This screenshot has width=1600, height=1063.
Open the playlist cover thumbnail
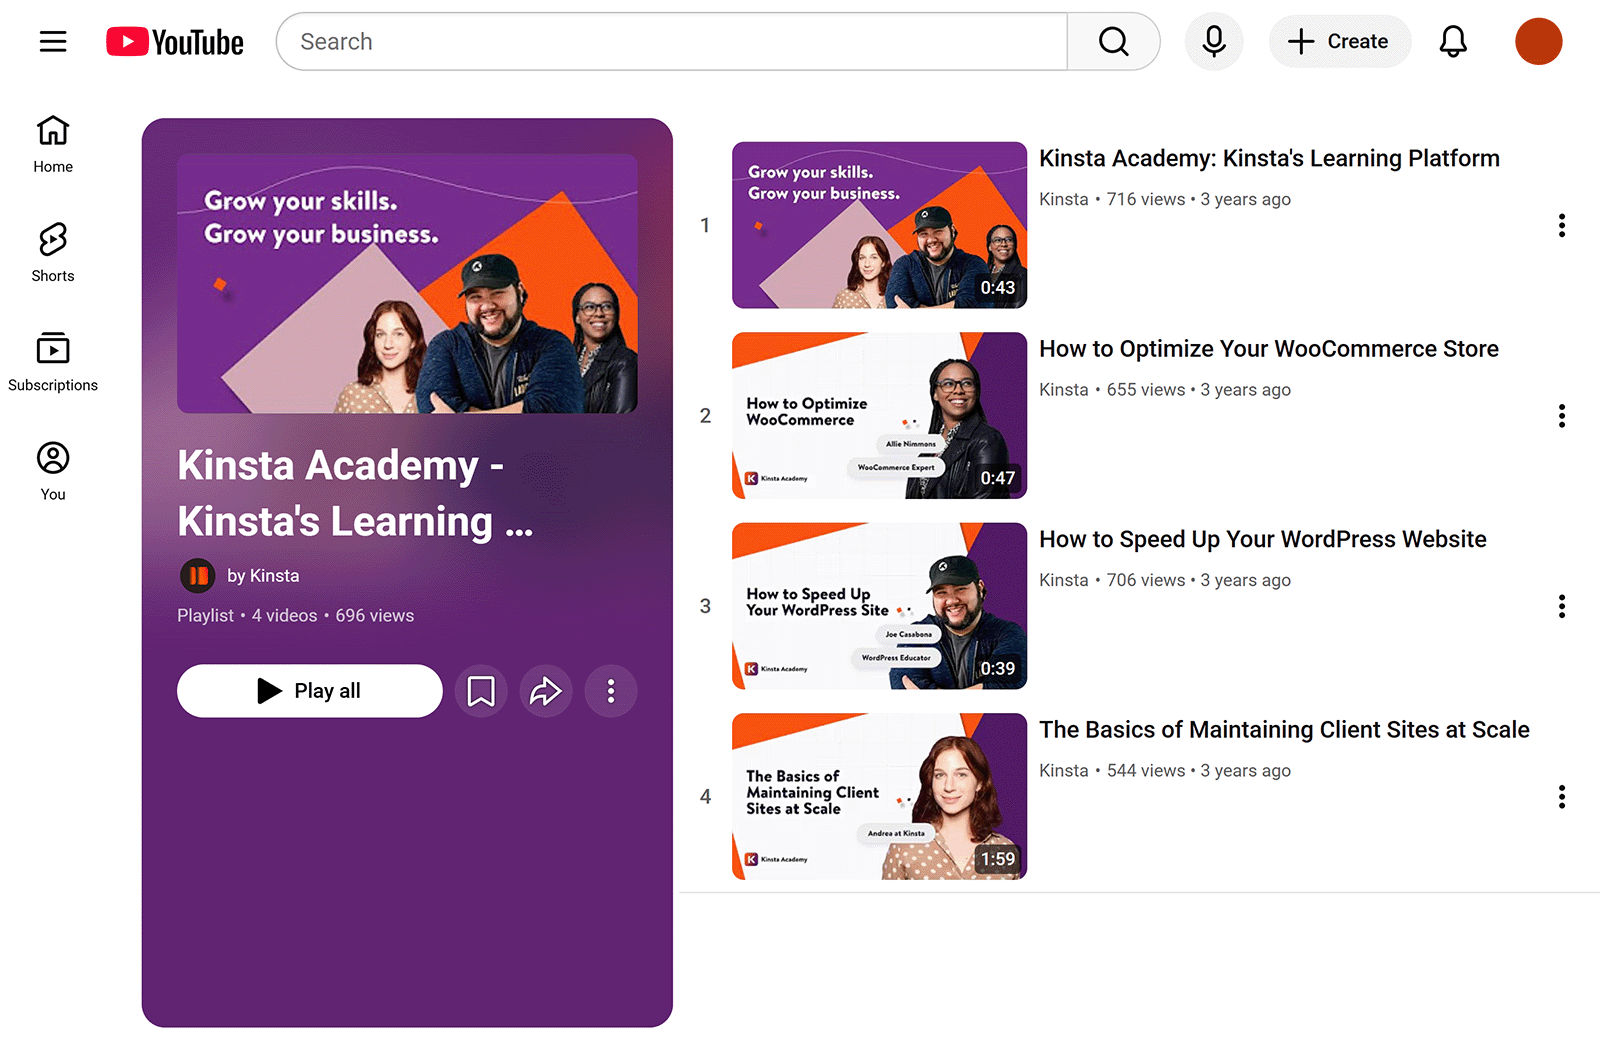(x=407, y=283)
